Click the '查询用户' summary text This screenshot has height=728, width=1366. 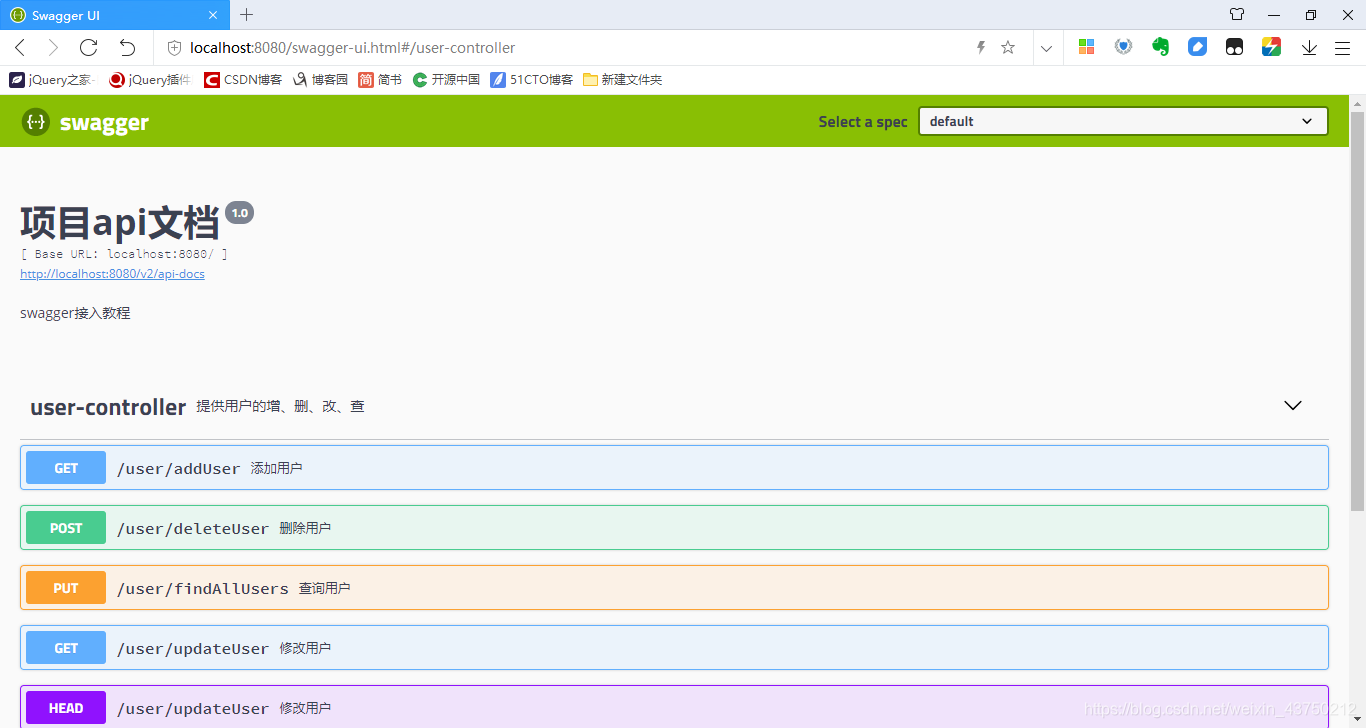tap(324, 588)
